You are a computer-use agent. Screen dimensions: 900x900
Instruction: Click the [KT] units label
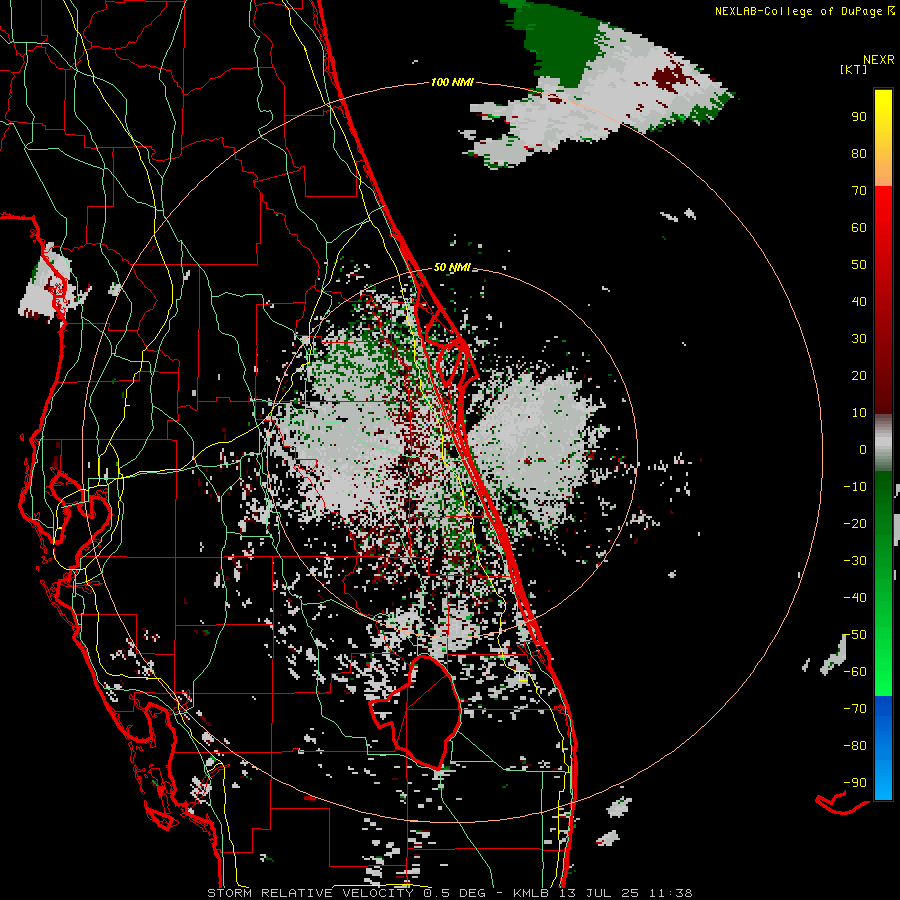854,69
